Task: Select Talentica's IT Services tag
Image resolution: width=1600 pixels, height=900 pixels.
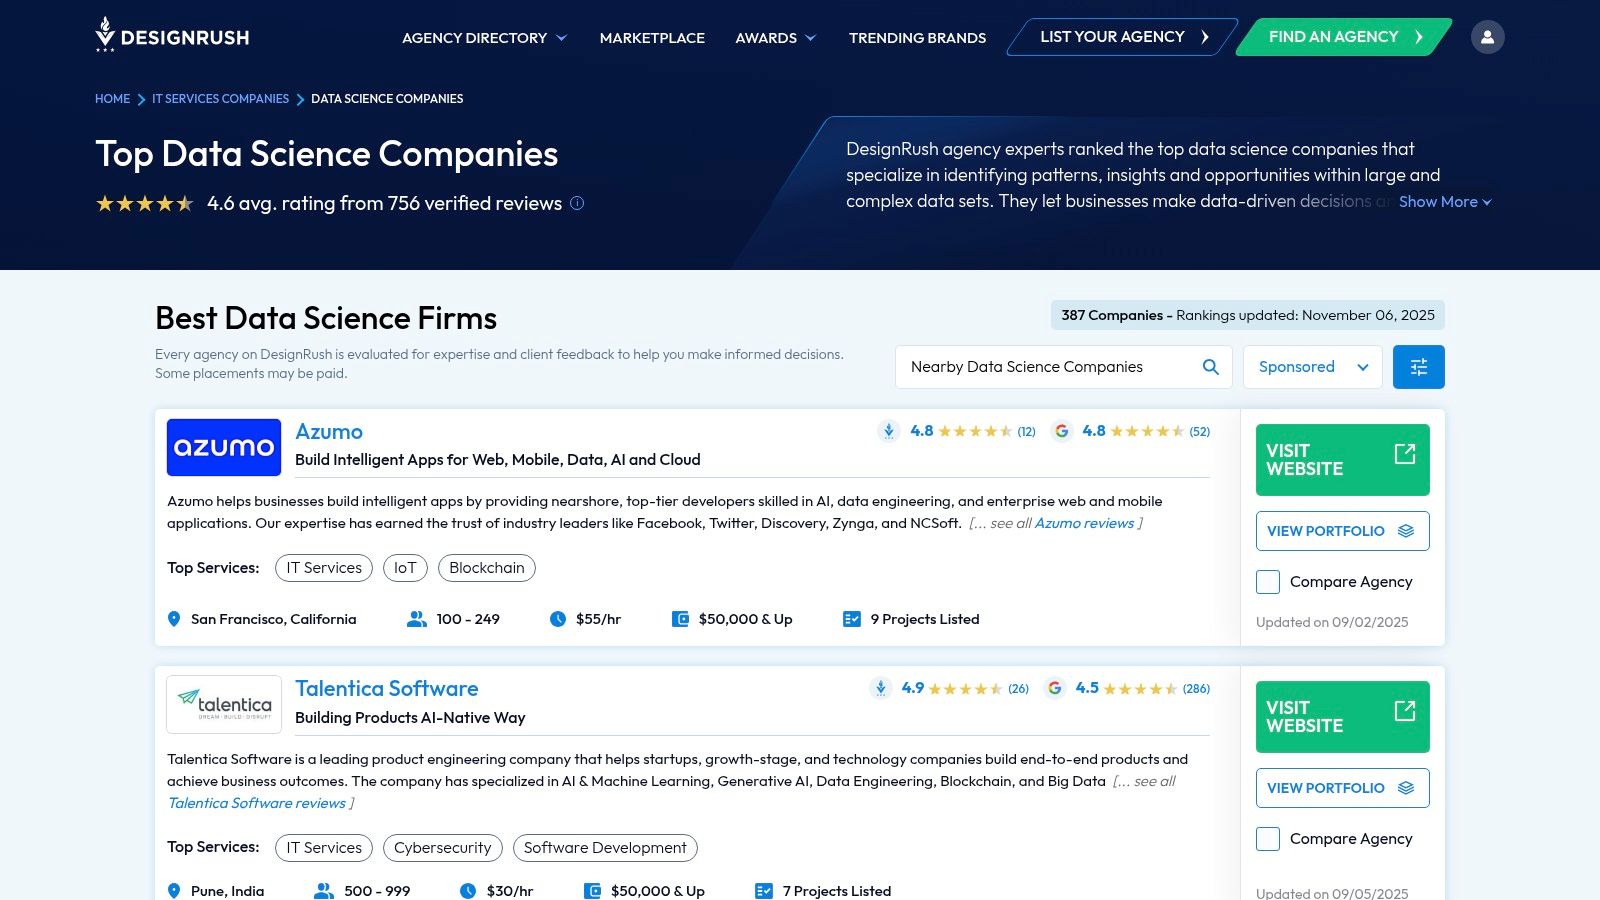Action: tap(324, 848)
